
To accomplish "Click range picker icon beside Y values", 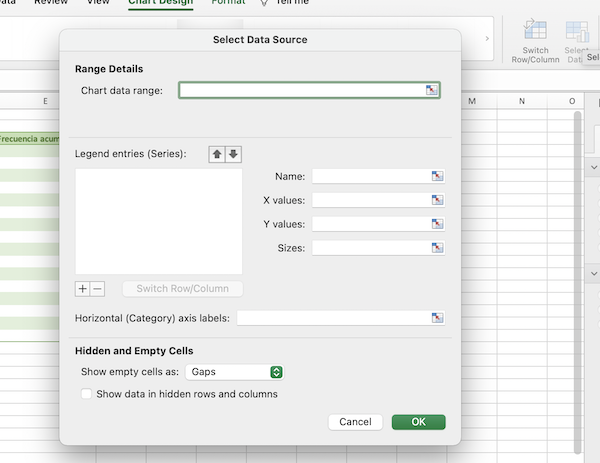I will pos(437,224).
